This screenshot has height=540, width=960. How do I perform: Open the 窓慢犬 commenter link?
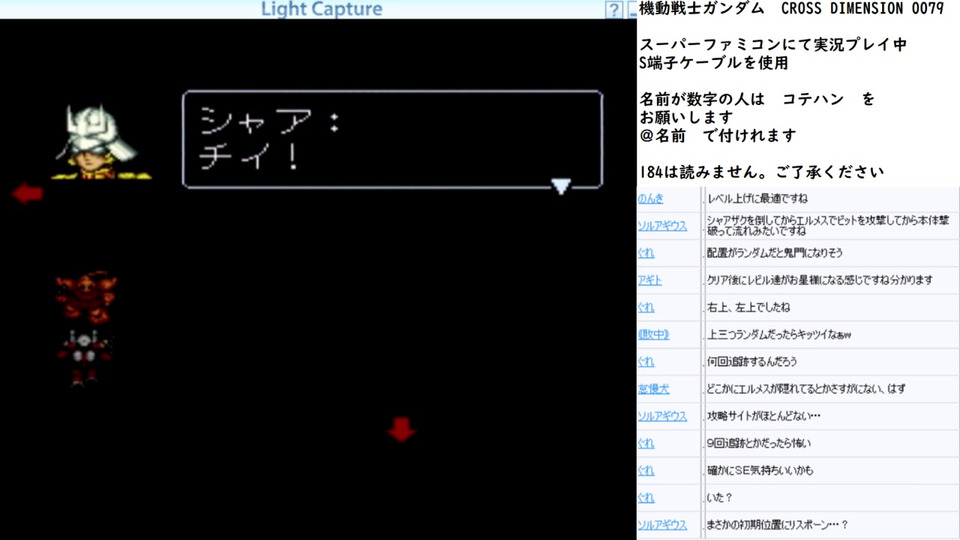click(653, 389)
